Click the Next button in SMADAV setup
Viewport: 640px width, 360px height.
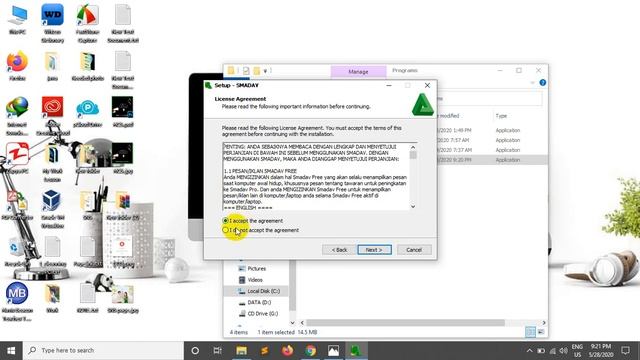pyautogui.click(x=374, y=250)
